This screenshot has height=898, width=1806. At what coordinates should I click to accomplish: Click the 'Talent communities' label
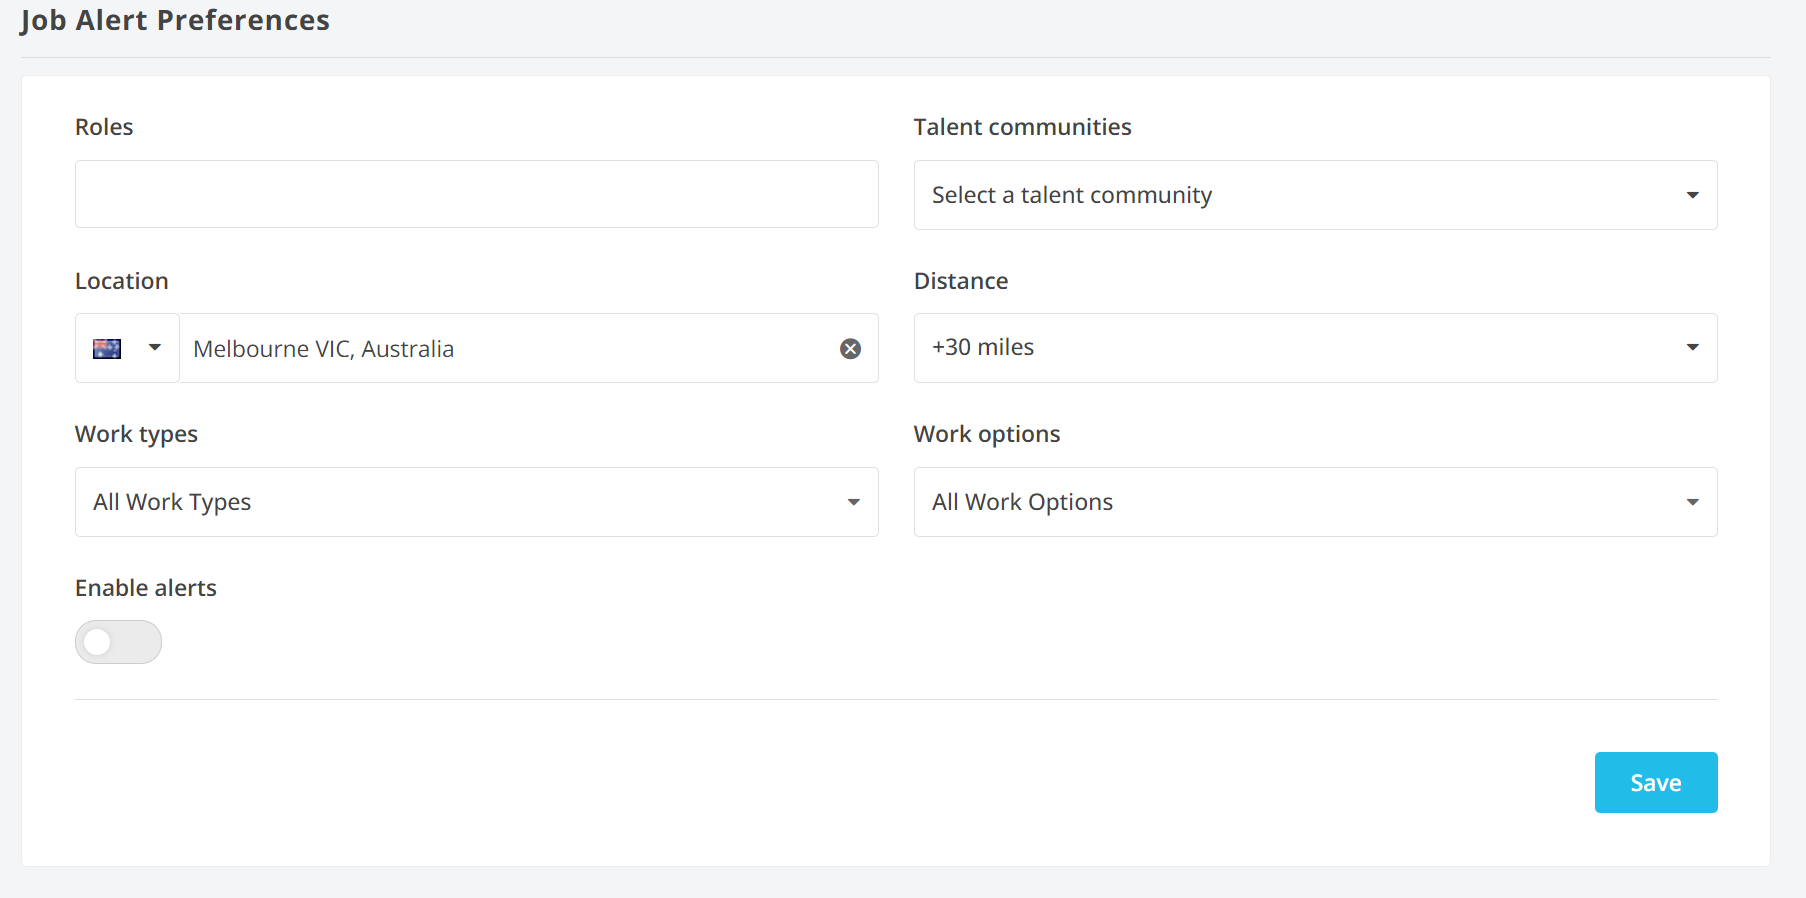tap(1022, 127)
